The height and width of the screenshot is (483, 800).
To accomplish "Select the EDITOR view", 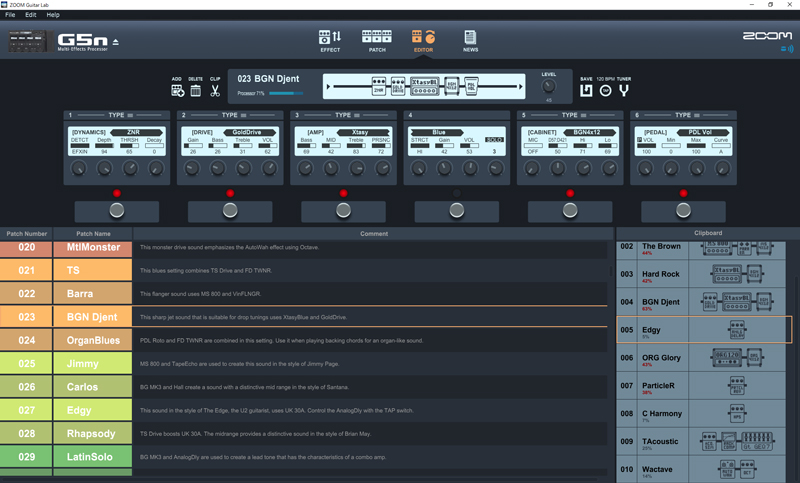I will [423, 41].
